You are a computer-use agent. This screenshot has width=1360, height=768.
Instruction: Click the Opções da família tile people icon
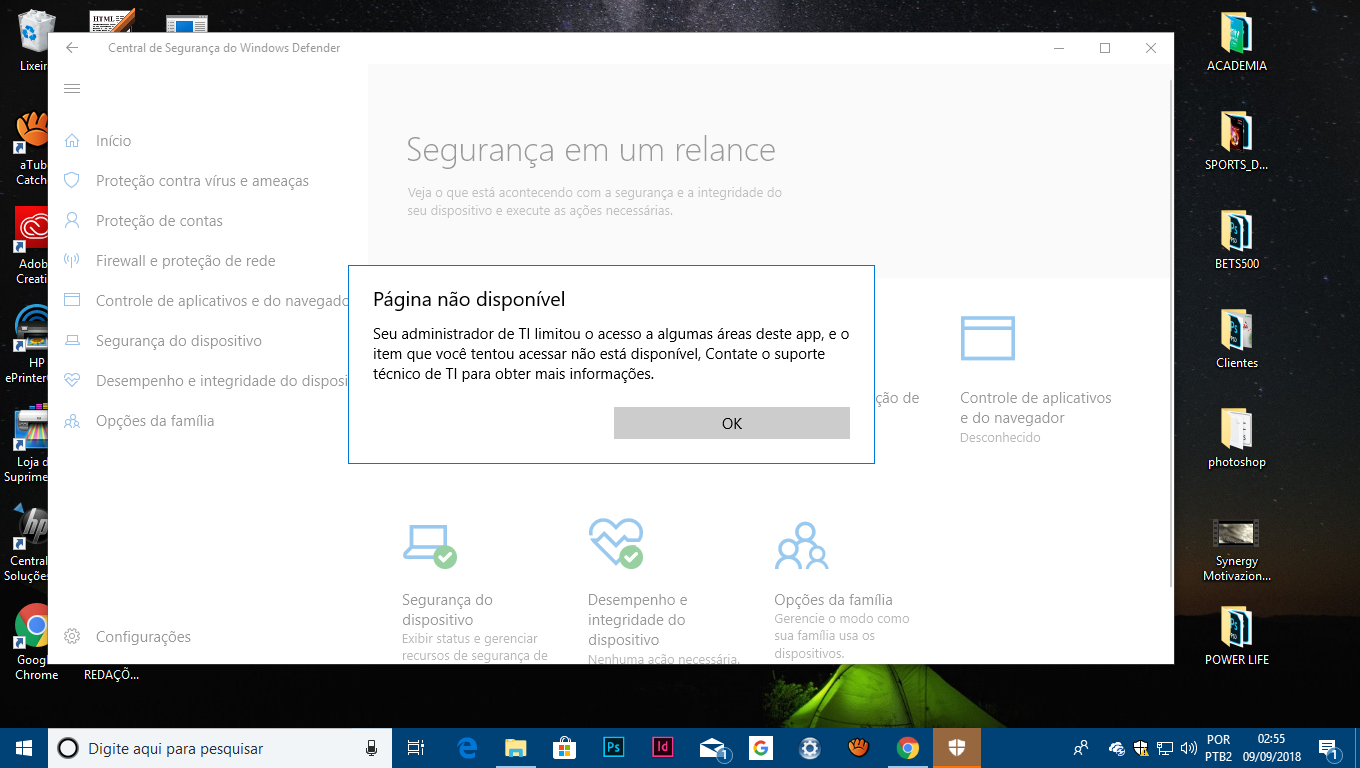[x=802, y=546]
